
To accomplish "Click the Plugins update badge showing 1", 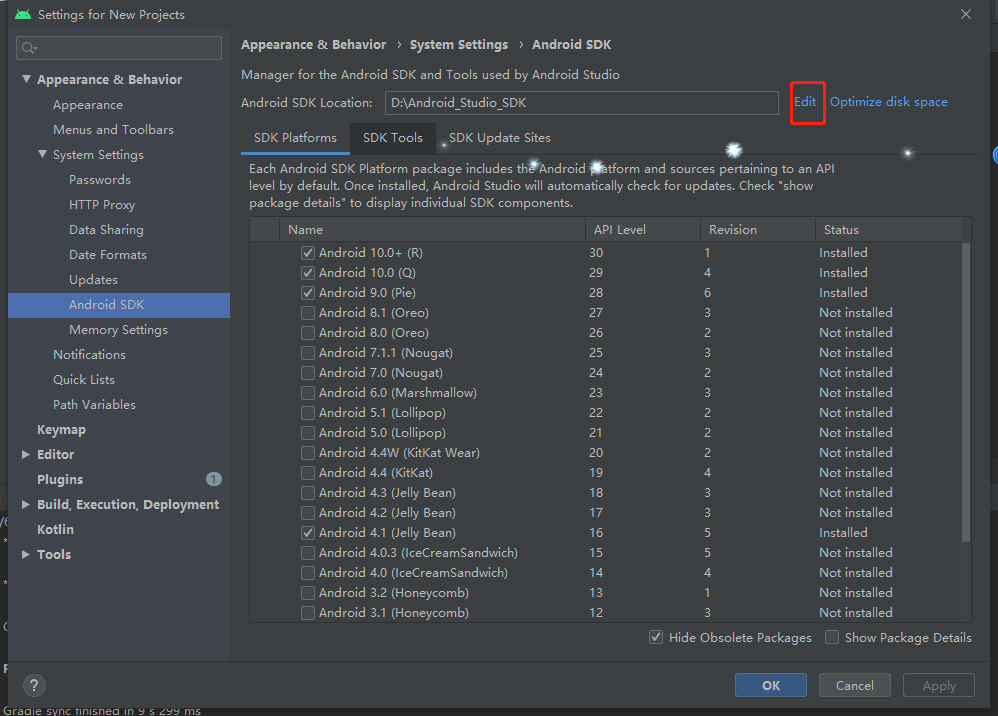I will tap(214, 479).
